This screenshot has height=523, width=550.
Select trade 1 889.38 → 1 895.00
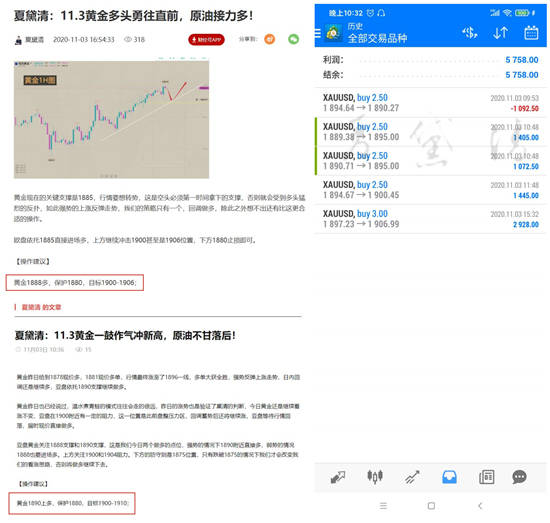pyautogui.click(x=430, y=132)
